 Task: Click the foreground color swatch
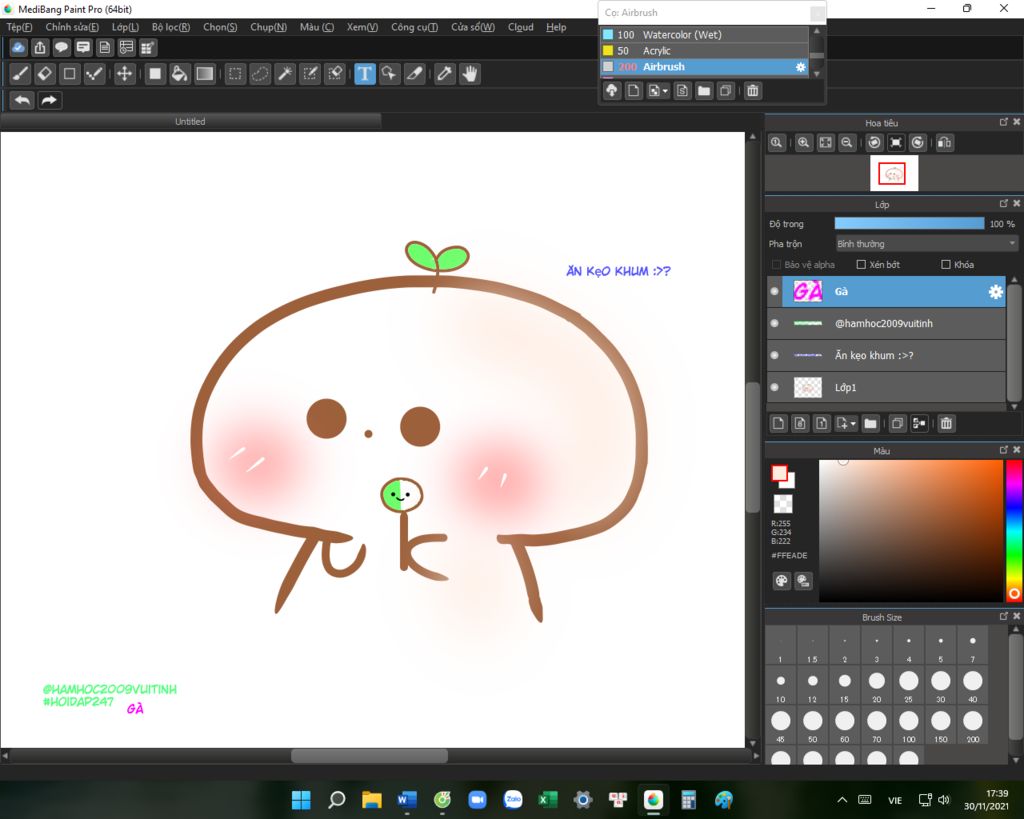coord(779,473)
